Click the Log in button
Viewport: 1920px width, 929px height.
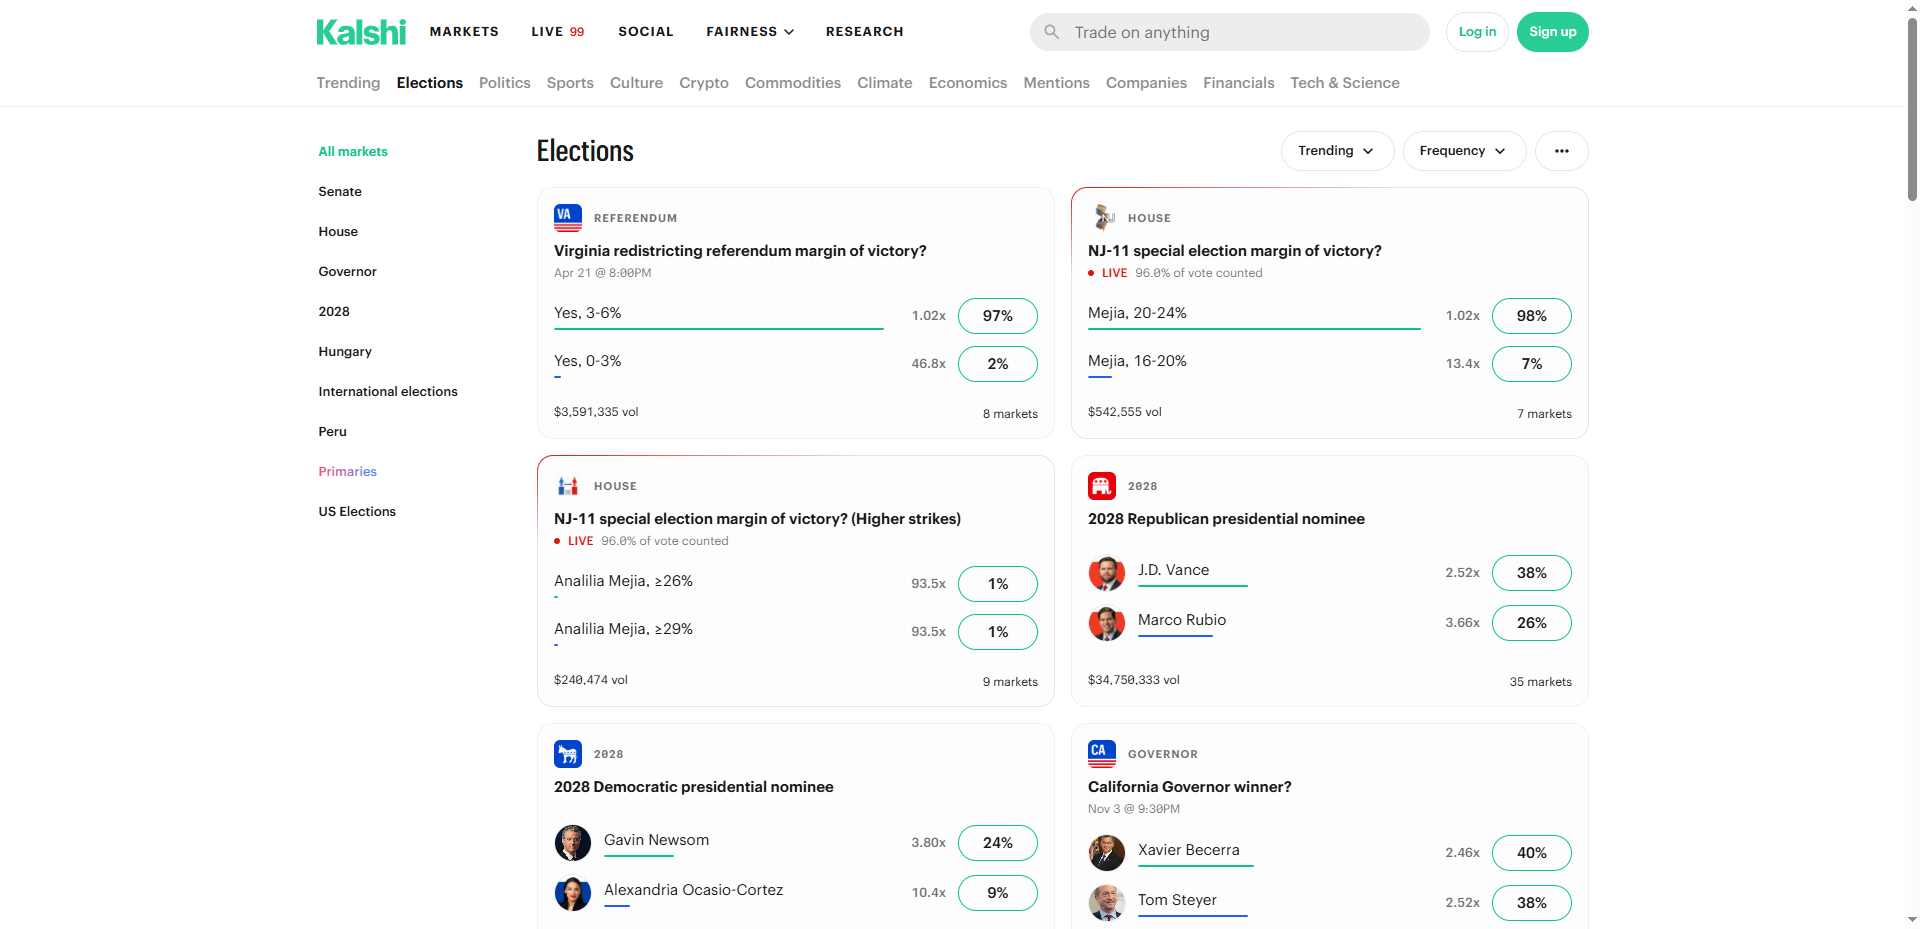[1477, 32]
